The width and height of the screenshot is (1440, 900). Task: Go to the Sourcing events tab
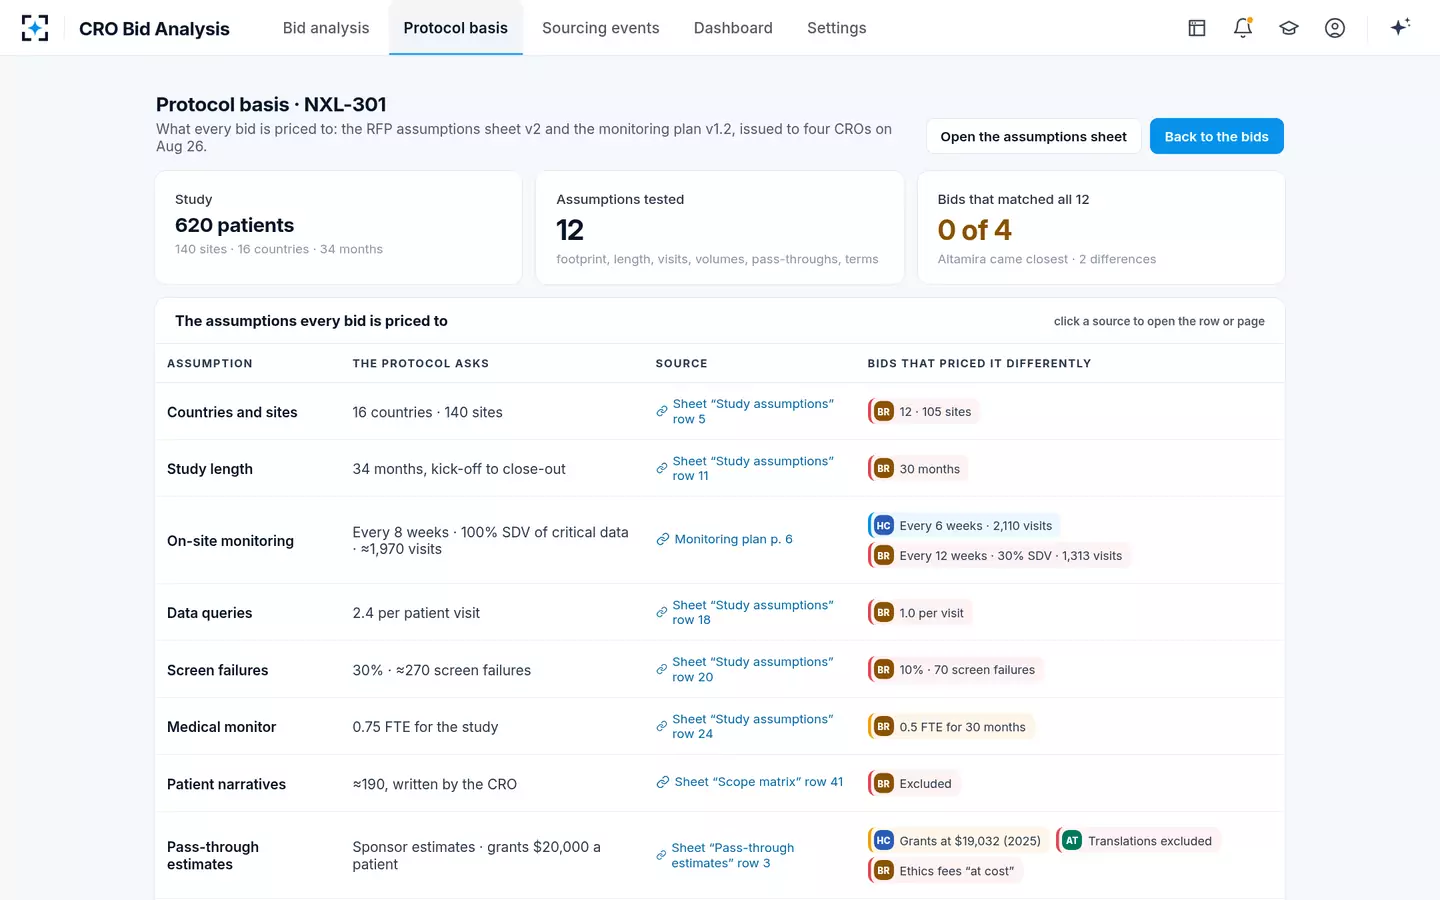pos(601,28)
